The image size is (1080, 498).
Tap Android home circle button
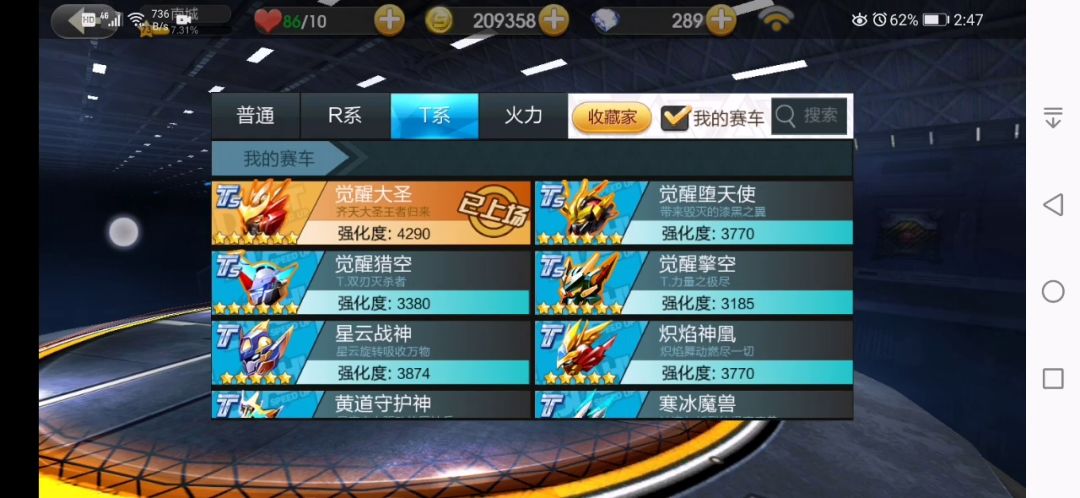coord(1052,291)
